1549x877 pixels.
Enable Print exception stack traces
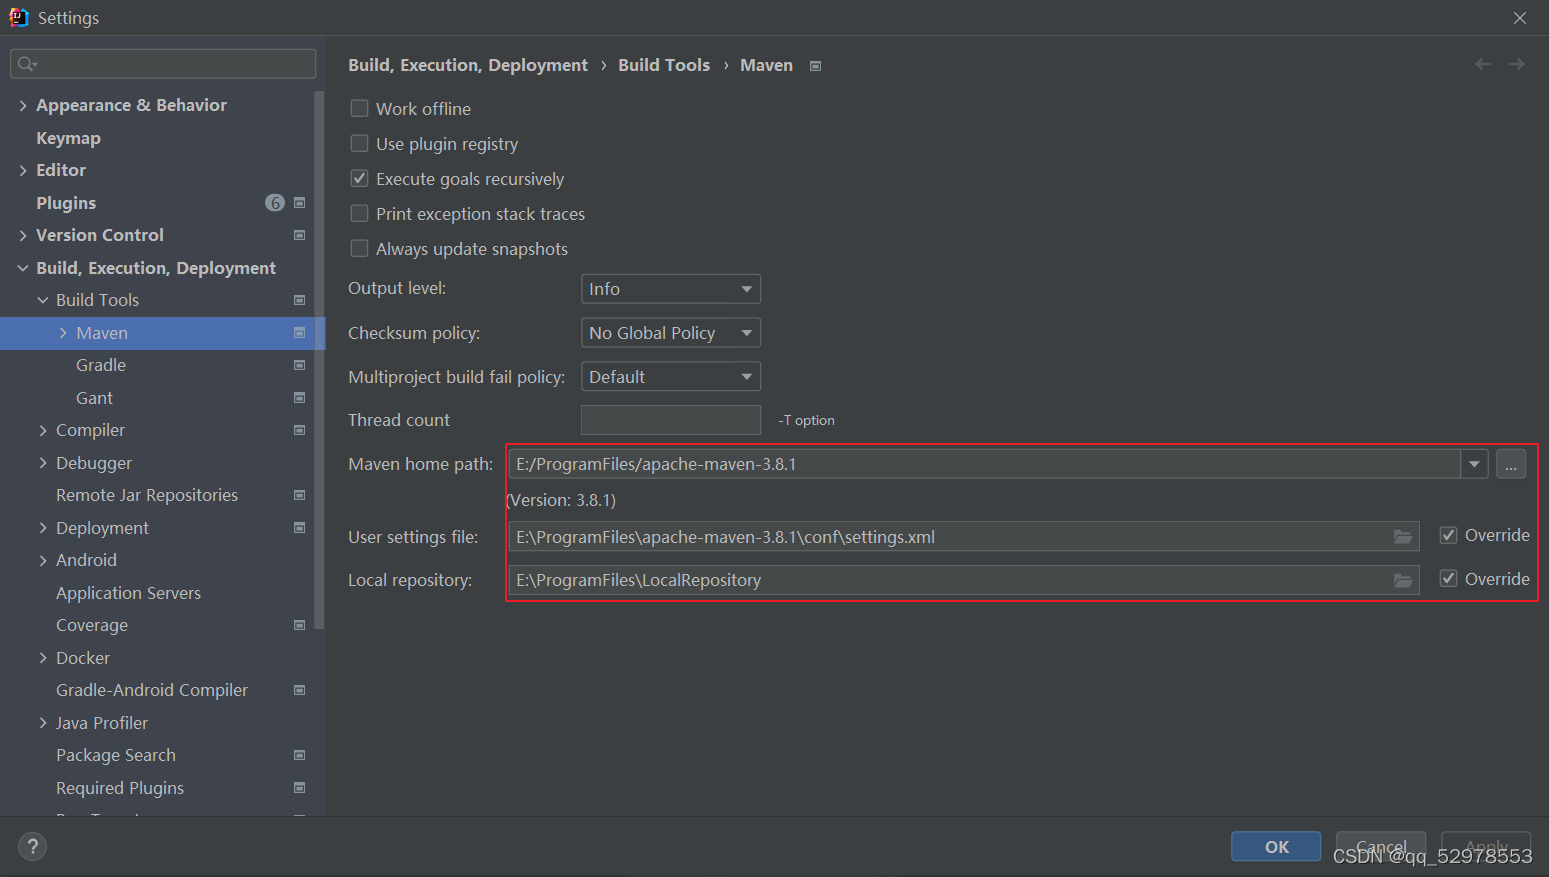point(359,213)
